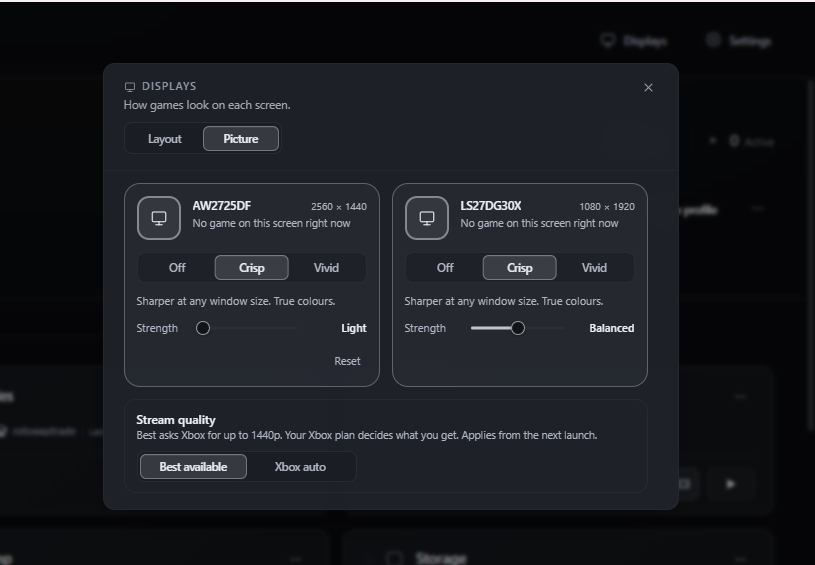
Task: Click the 2560 × 1440 resolution text
Action: tap(339, 207)
